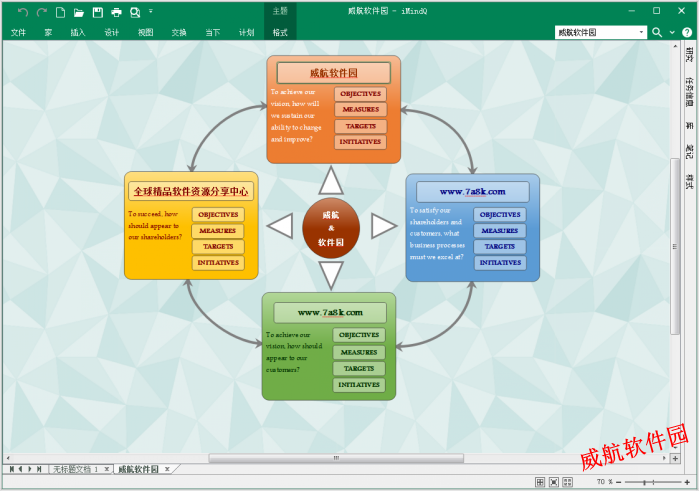
Task: Click the zoom out minus button
Action: click(619, 482)
